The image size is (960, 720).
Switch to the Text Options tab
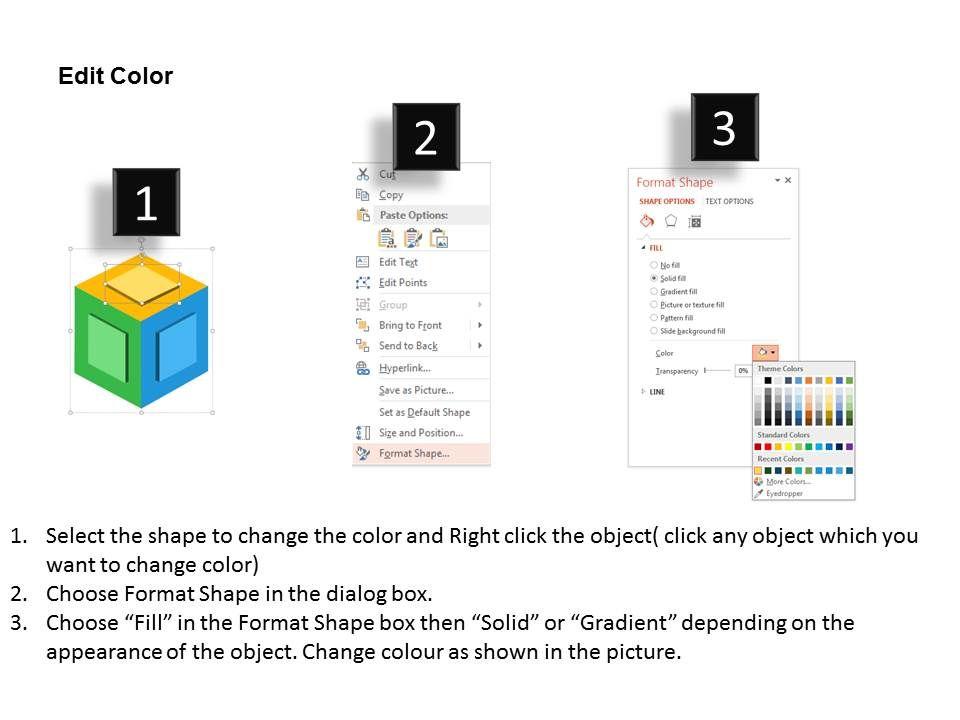click(x=729, y=202)
